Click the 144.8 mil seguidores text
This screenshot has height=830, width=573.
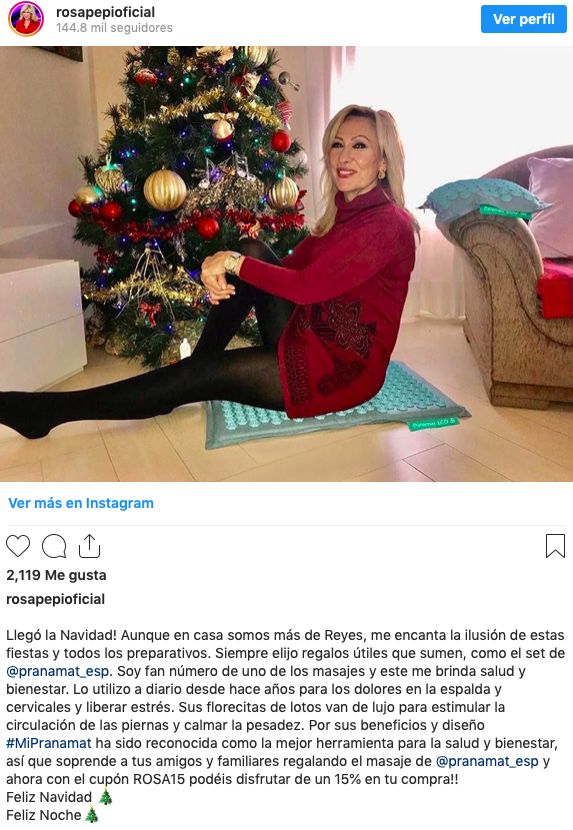coord(114,28)
